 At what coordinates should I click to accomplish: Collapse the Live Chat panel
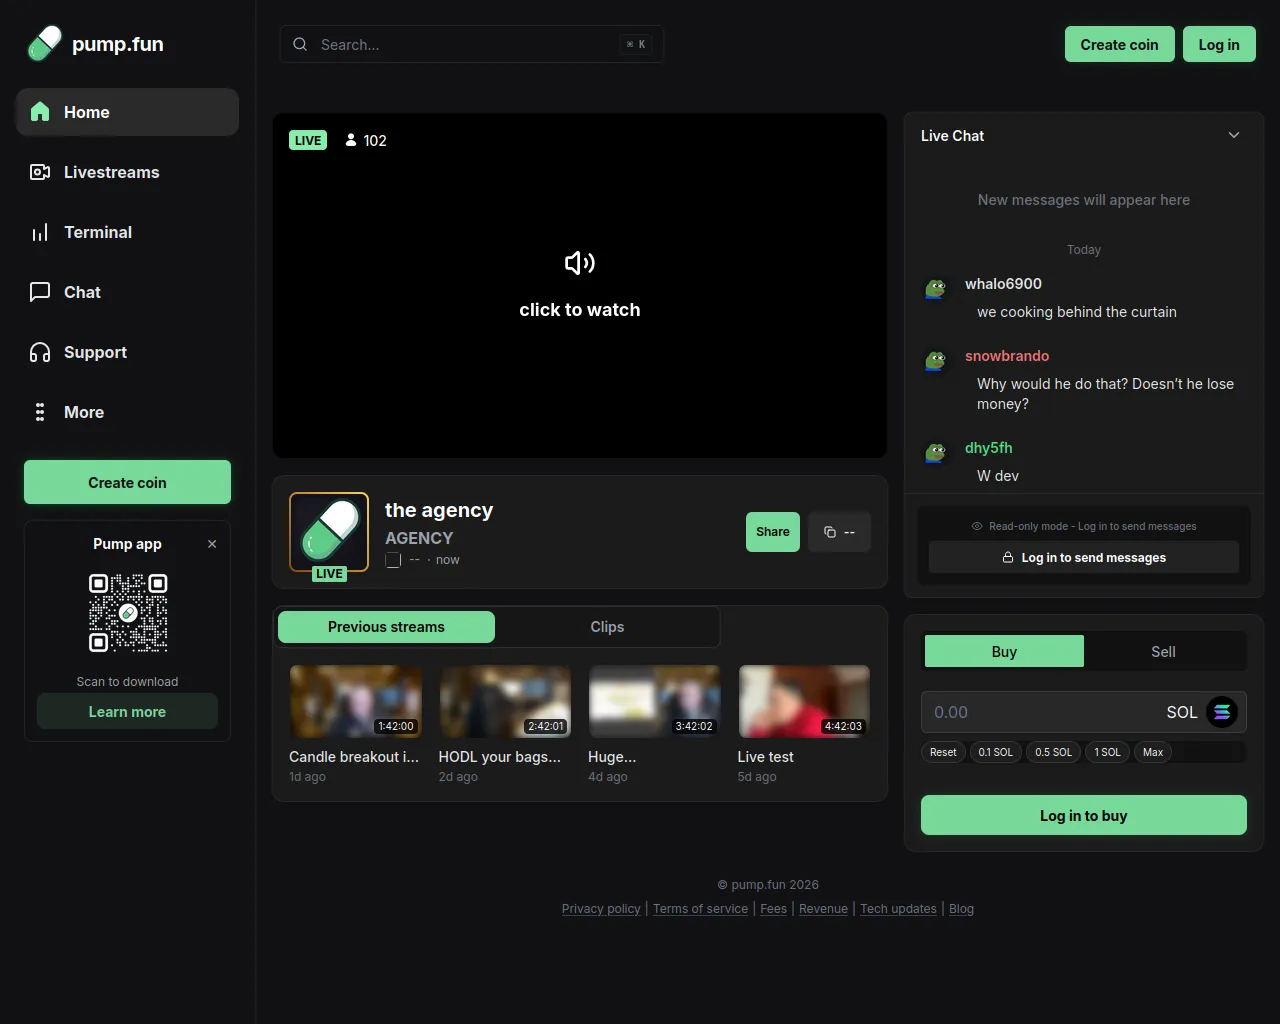(1234, 135)
